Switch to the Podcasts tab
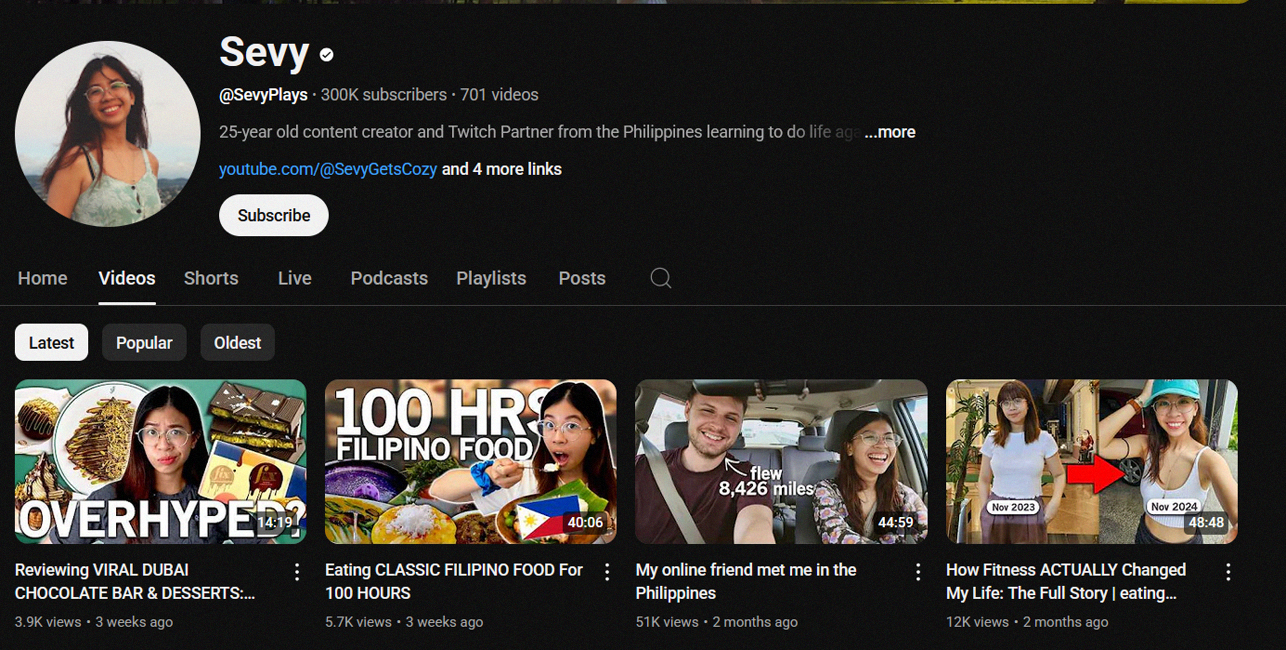The width and height of the screenshot is (1286, 650). (x=389, y=278)
